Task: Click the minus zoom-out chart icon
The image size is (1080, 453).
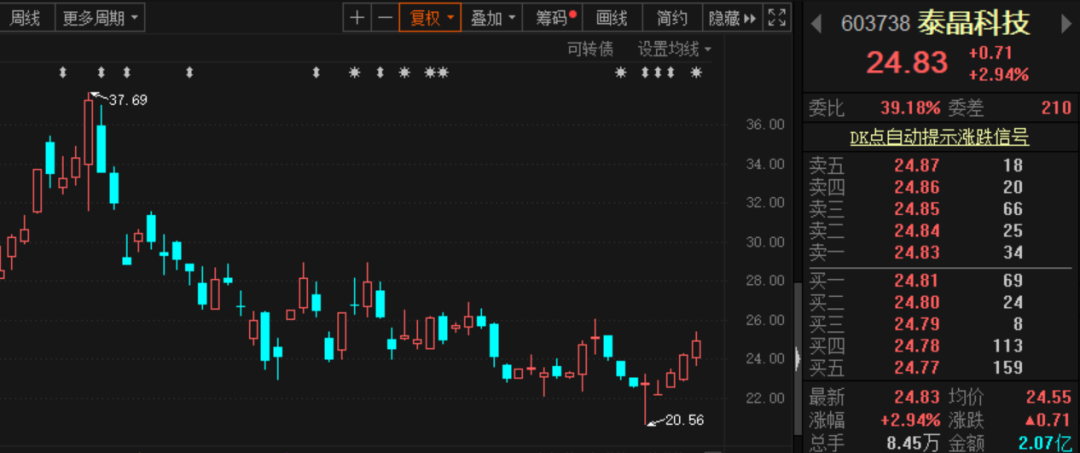Action: click(x=384, y=17)
